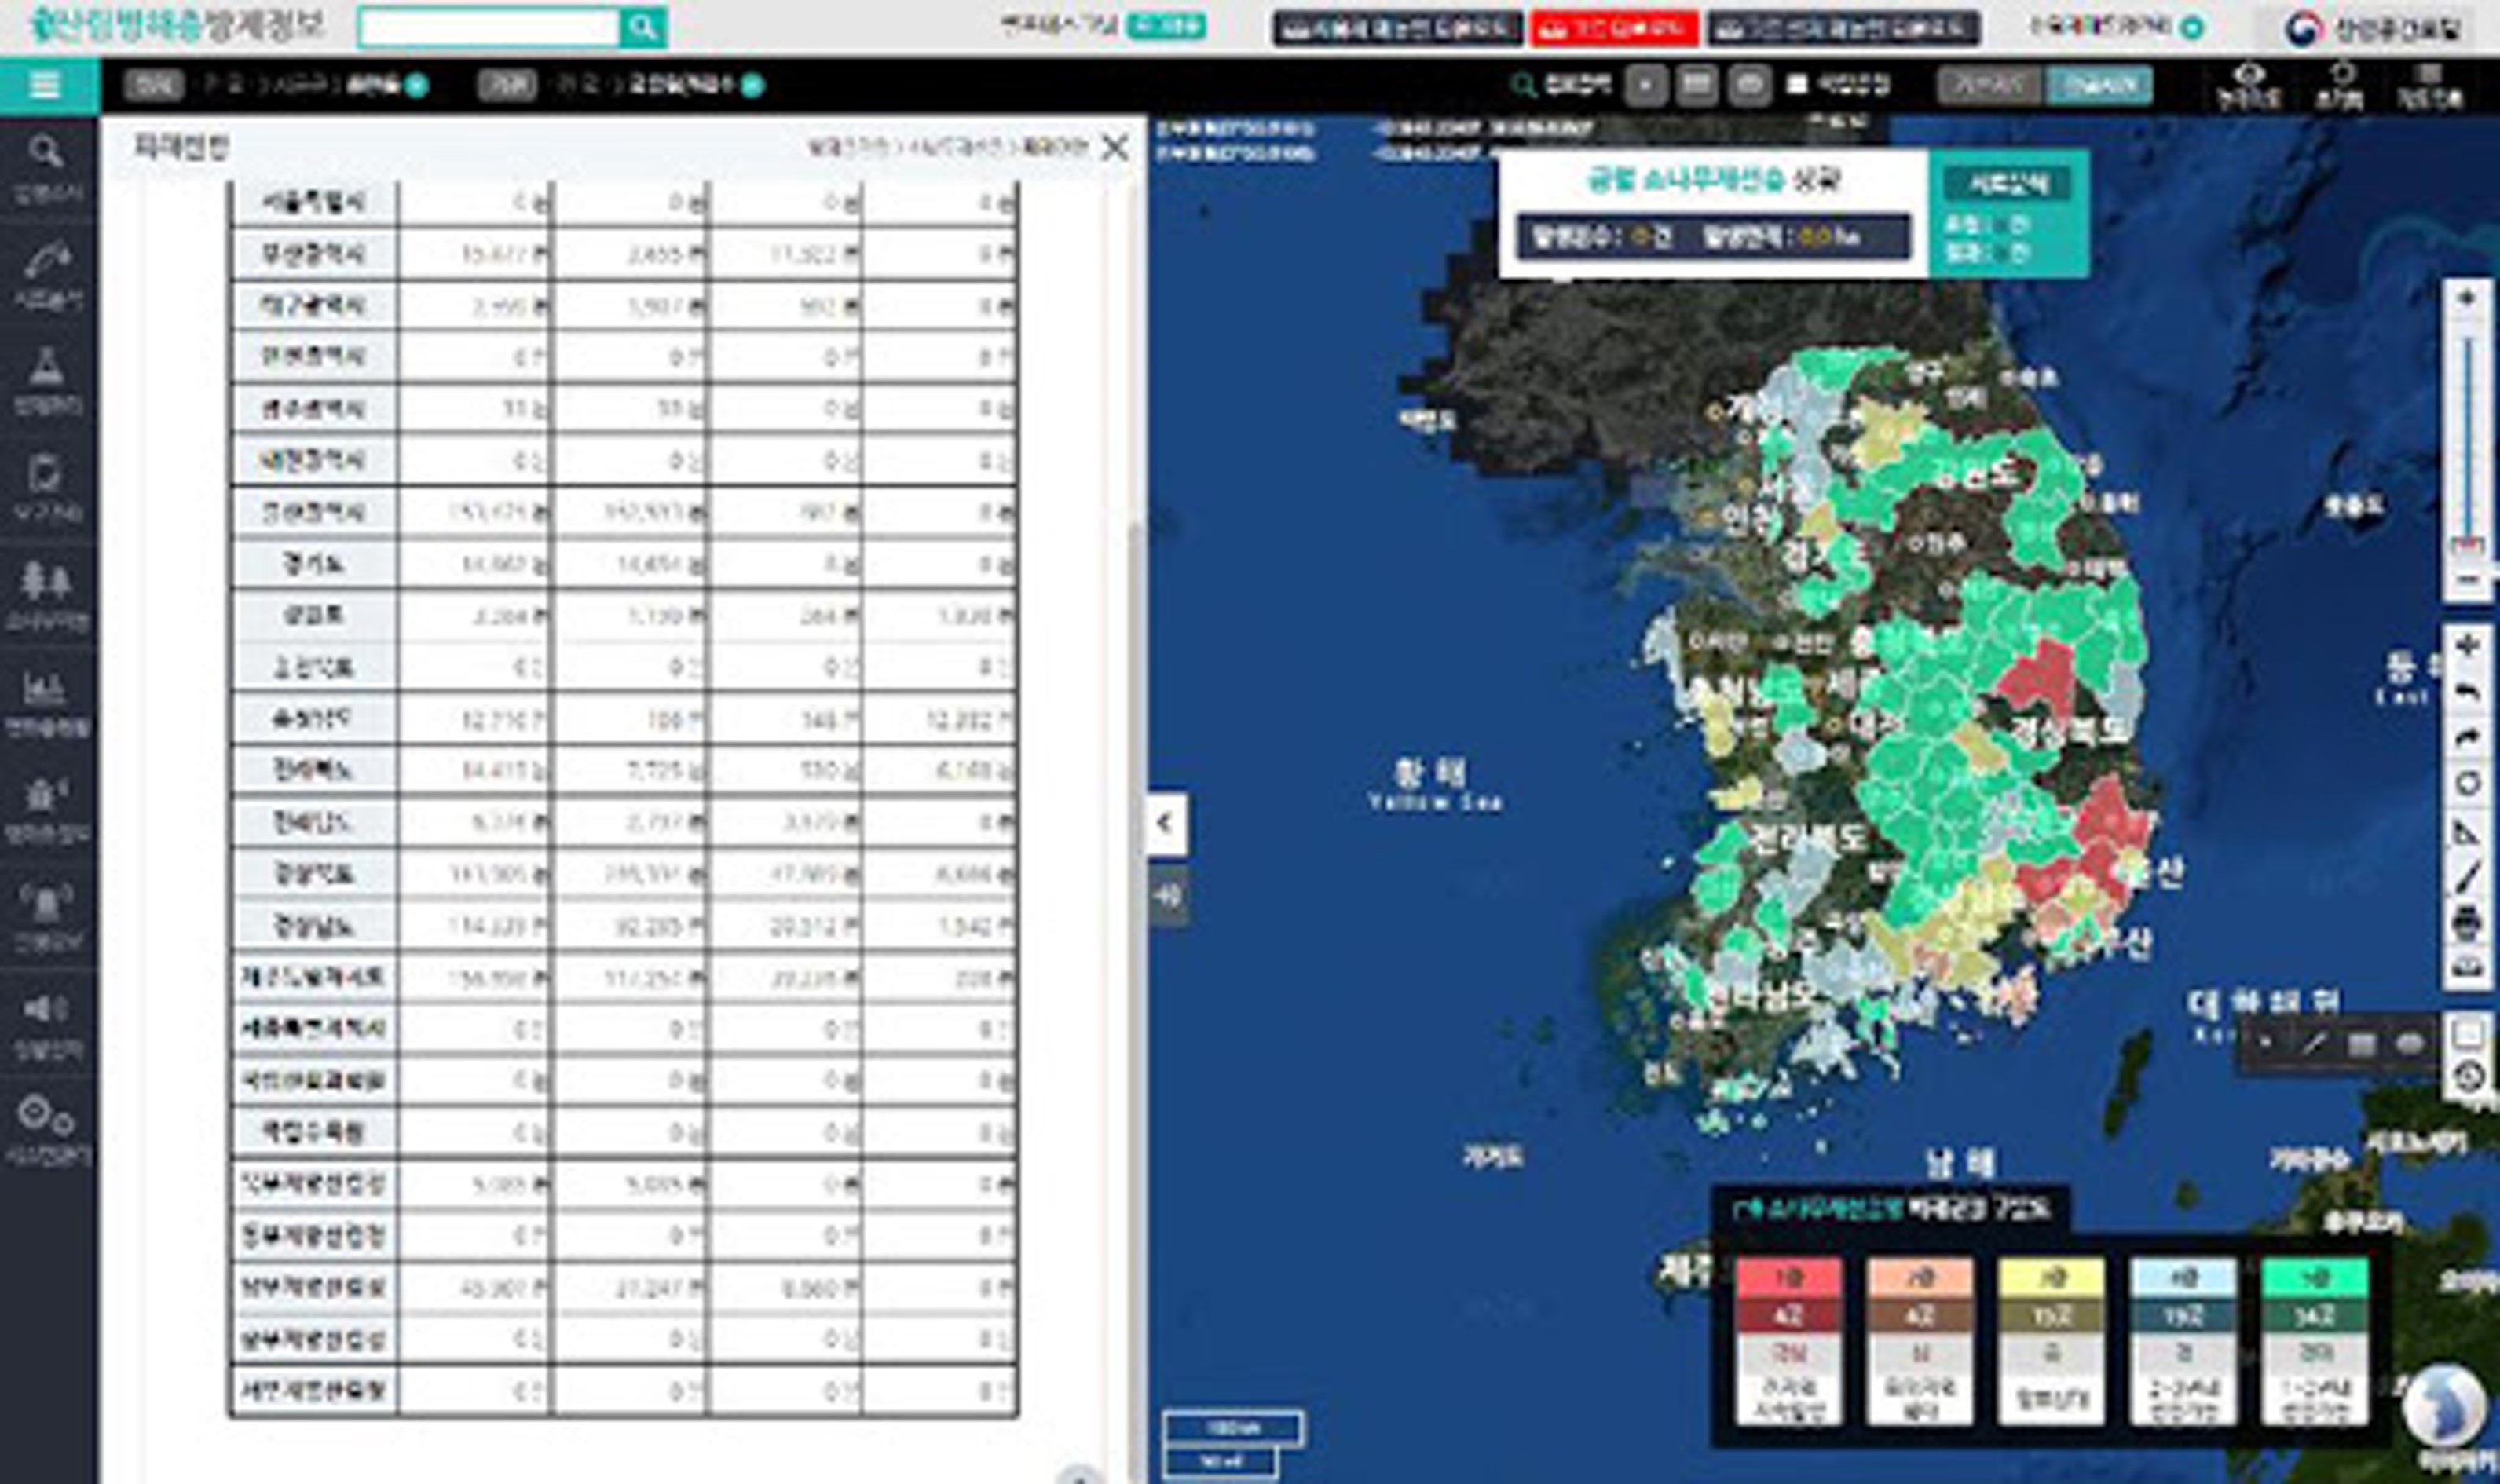Screen dimensions: 2500x1484
Task: Pick the line option in floating mini toolbar
Action: click(2314, 1045)
